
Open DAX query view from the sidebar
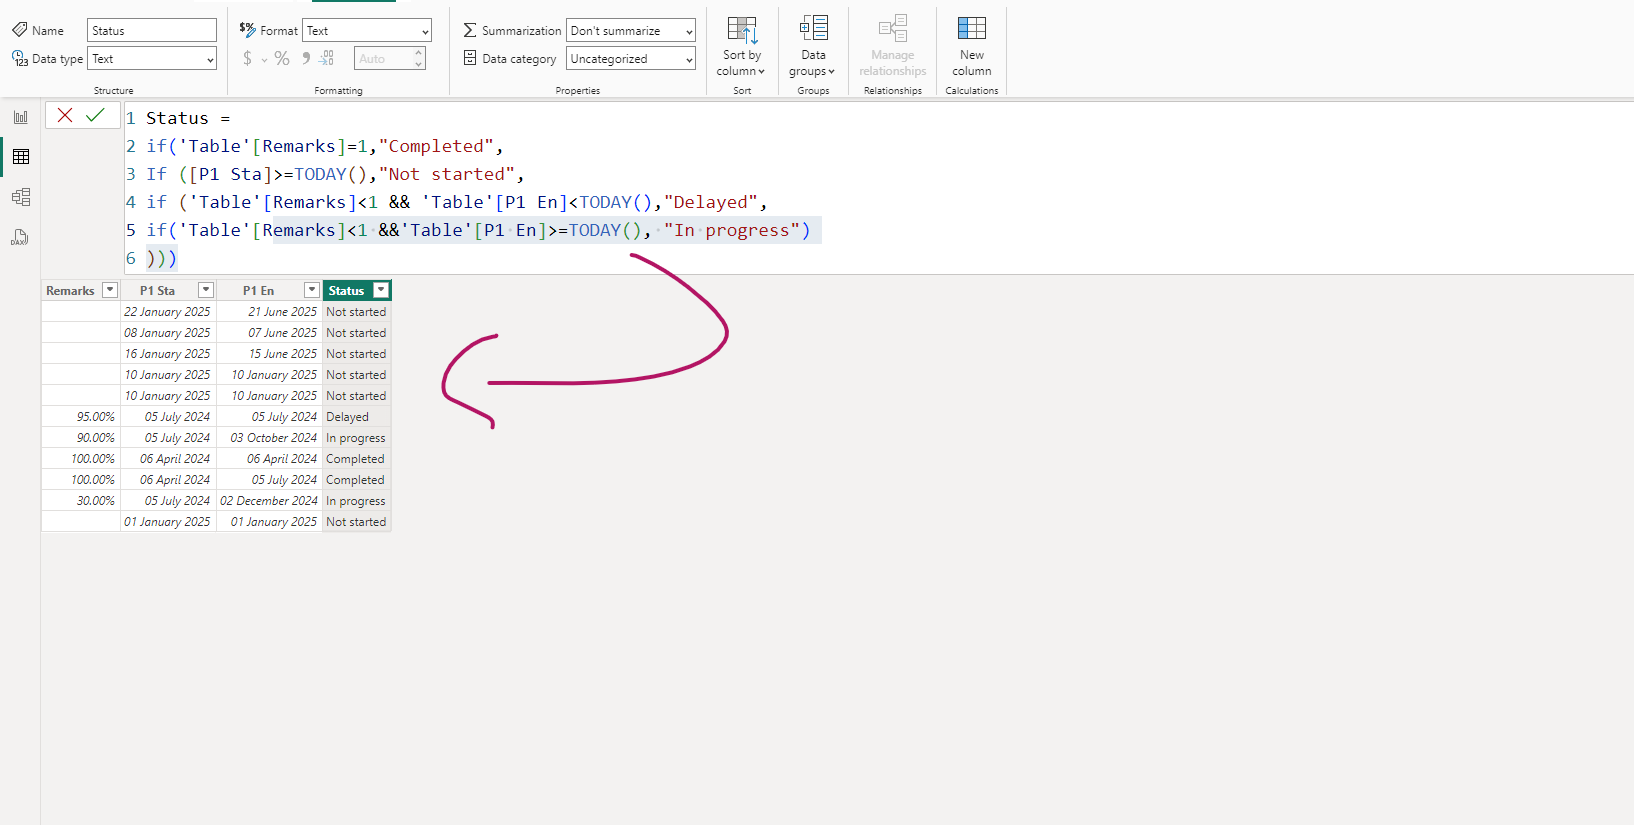(x=20, y=237)
